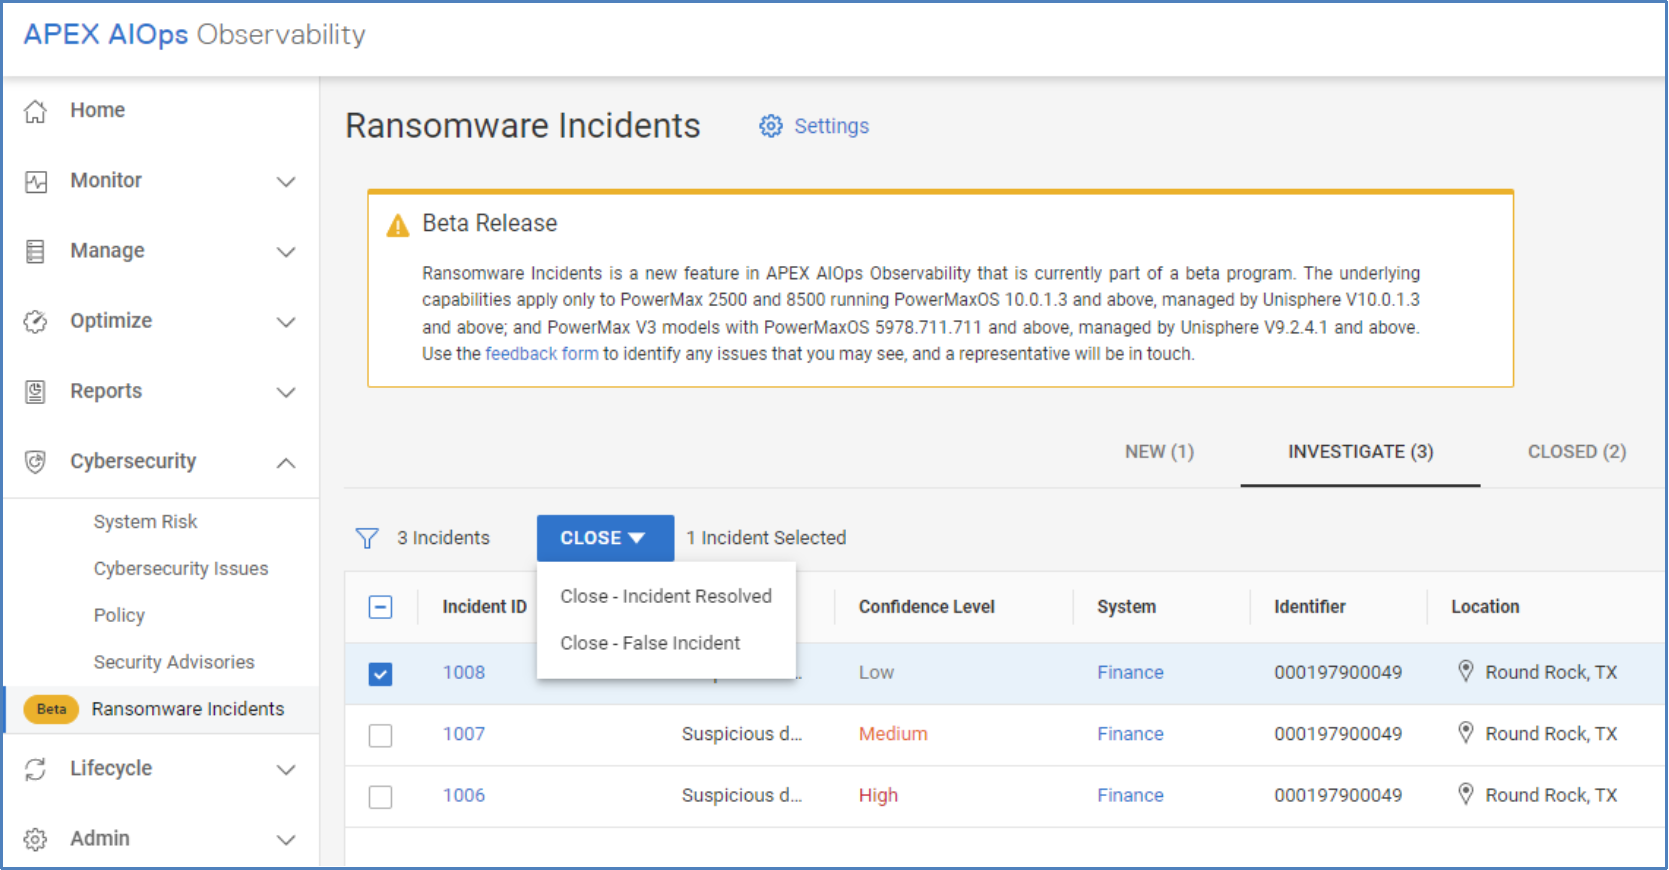Click the Home house icon
Image resolution: width=1669 pixels, height=870 pixels.
coord(35,111)
